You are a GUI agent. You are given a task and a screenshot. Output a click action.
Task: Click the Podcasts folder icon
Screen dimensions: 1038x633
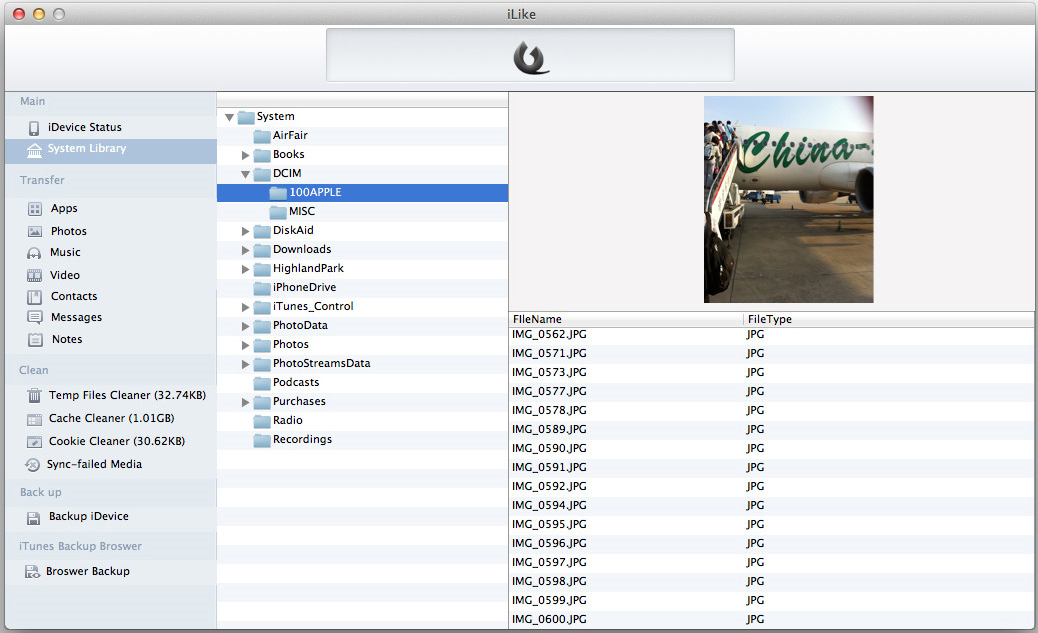(x=262, y=383)
